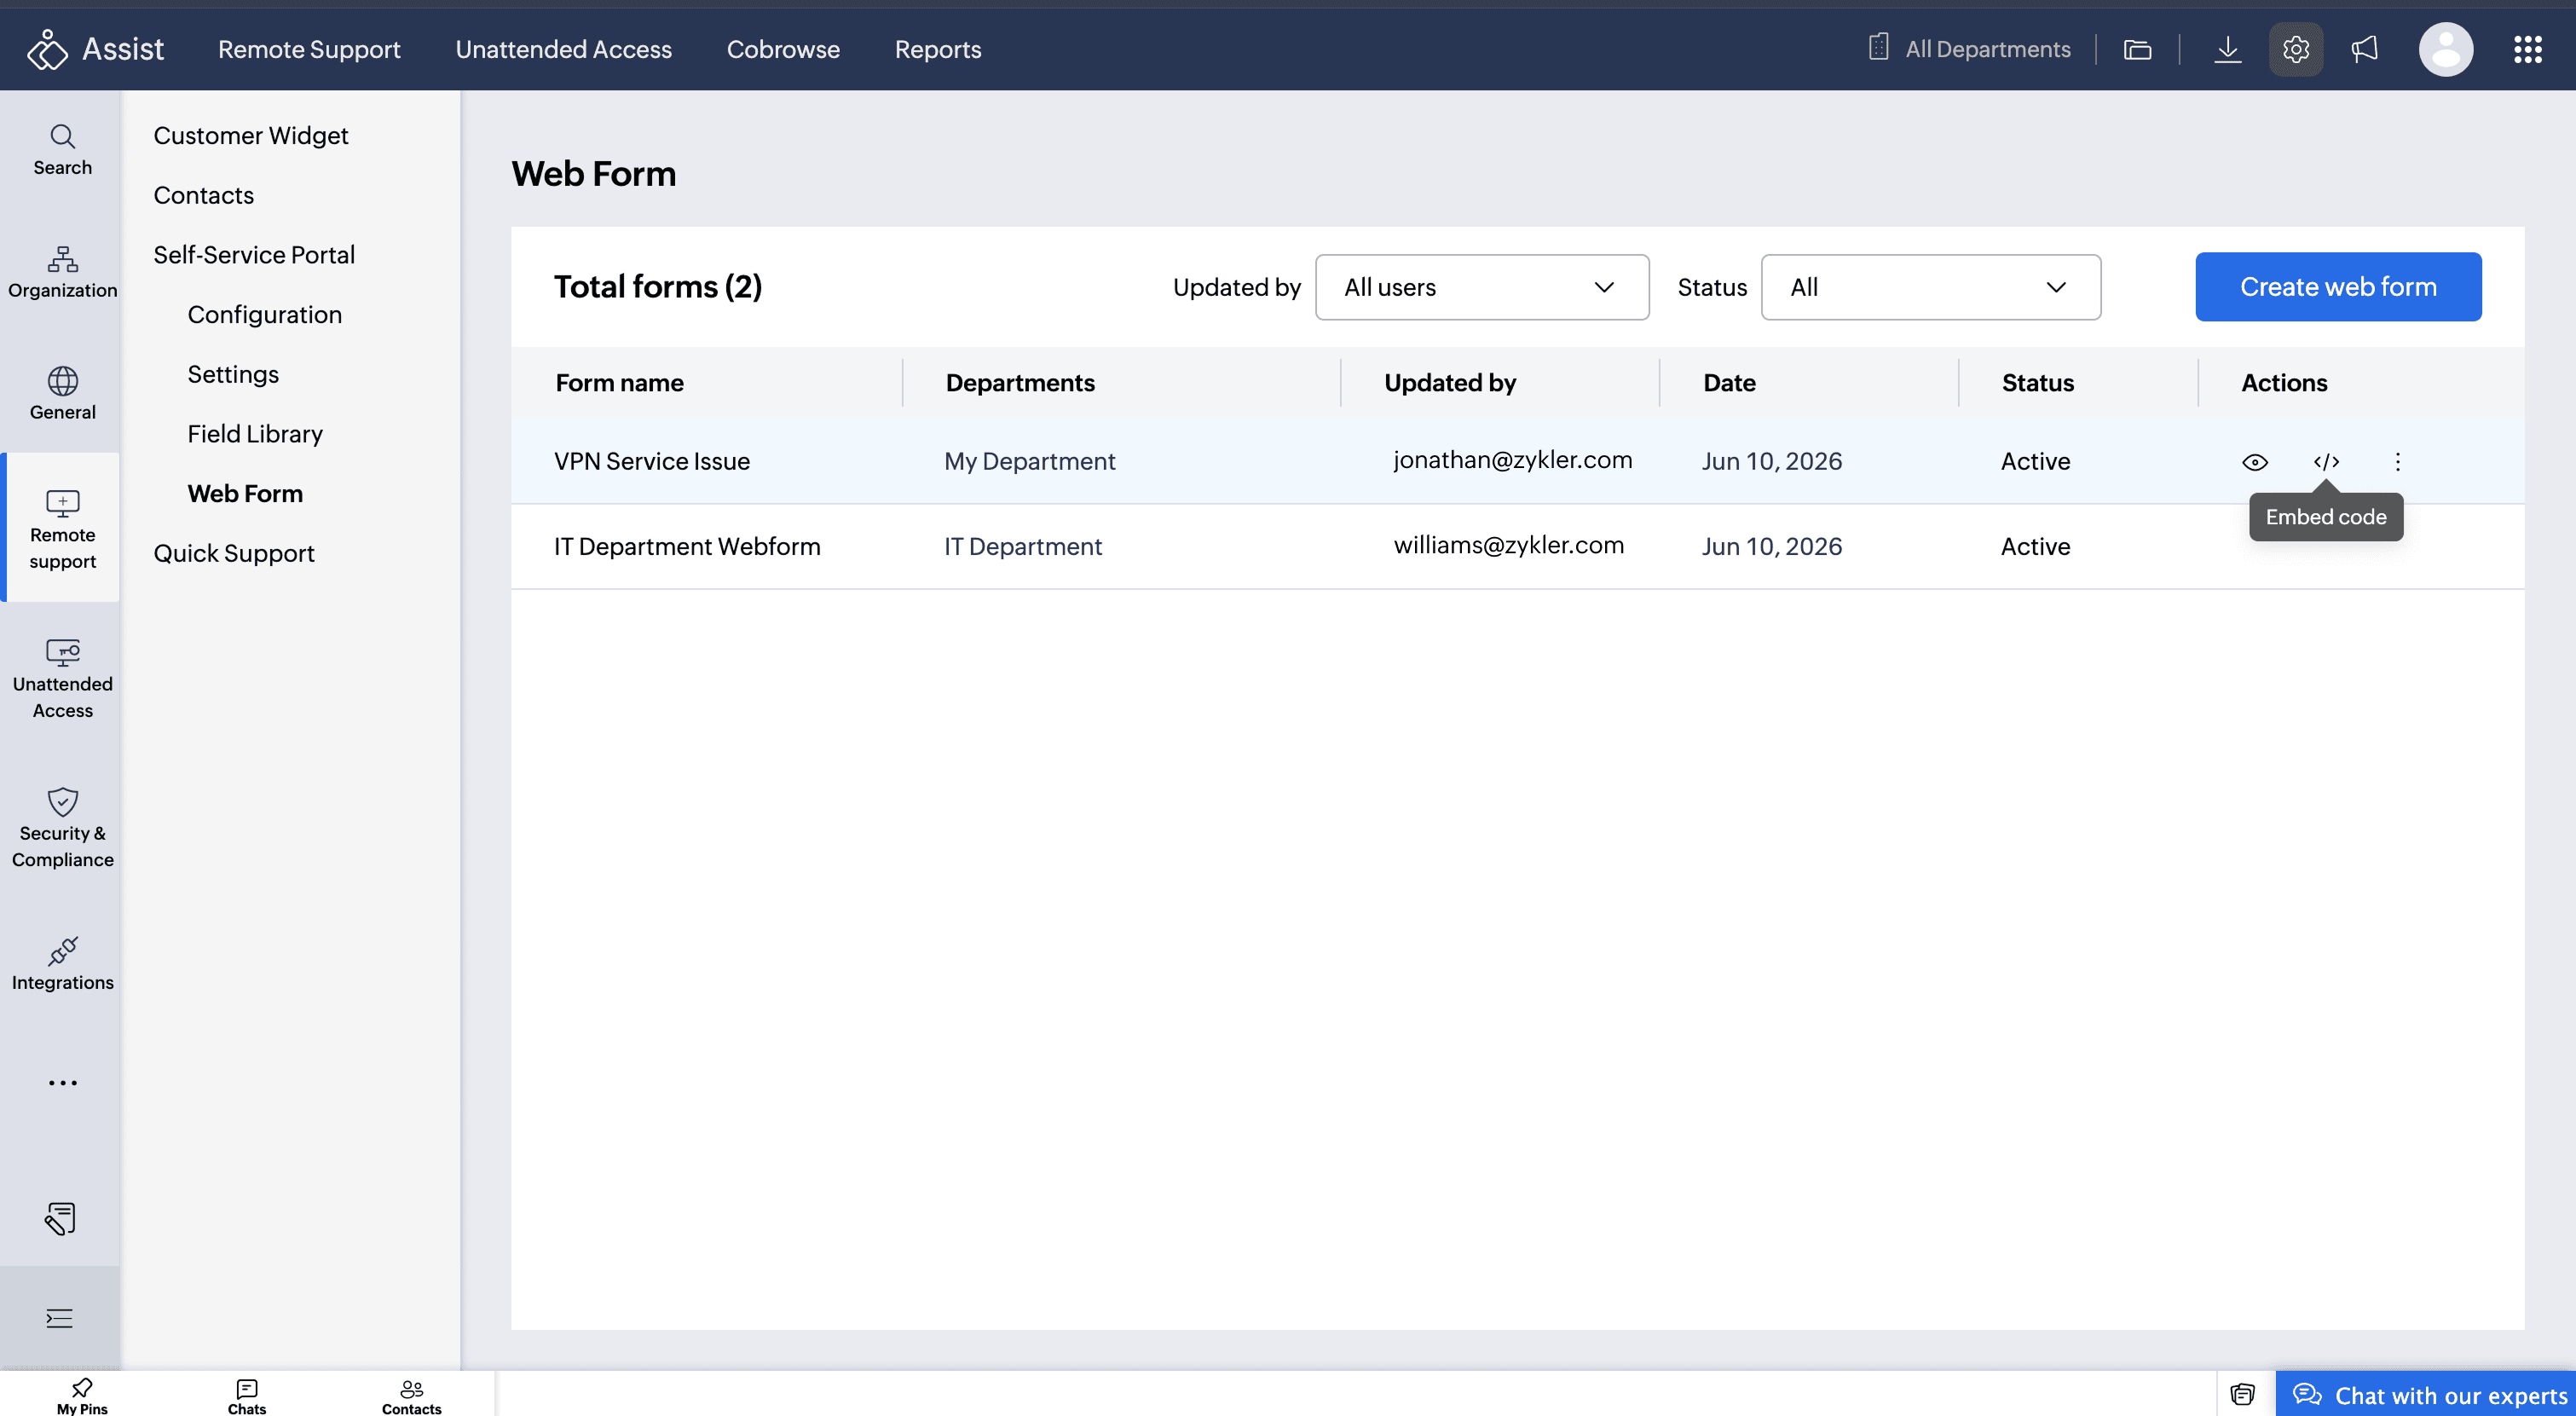Viewport: 2576px width, 1416px height.
Task: Click the Total forms (2) heading
Action: click(658, 287)
